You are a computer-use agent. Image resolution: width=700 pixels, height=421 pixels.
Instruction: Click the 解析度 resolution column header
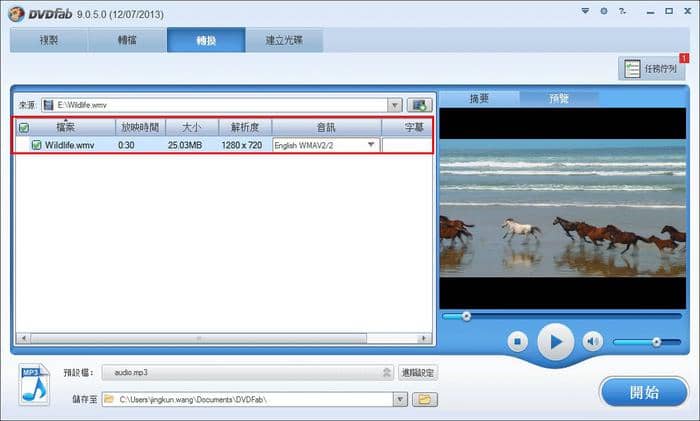pyautogui.click(x=245, y=128)
